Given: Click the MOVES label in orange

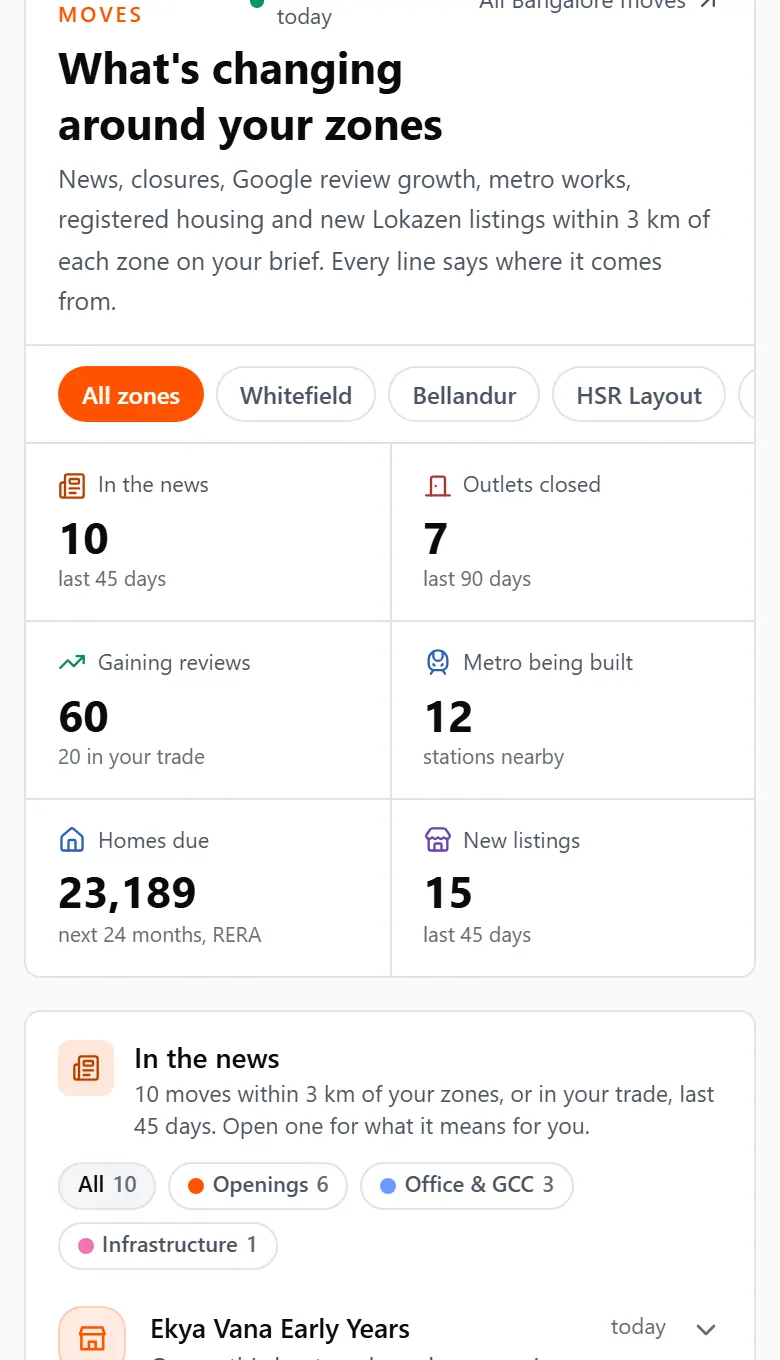Looking at the screenshot, I should point(100,14).
